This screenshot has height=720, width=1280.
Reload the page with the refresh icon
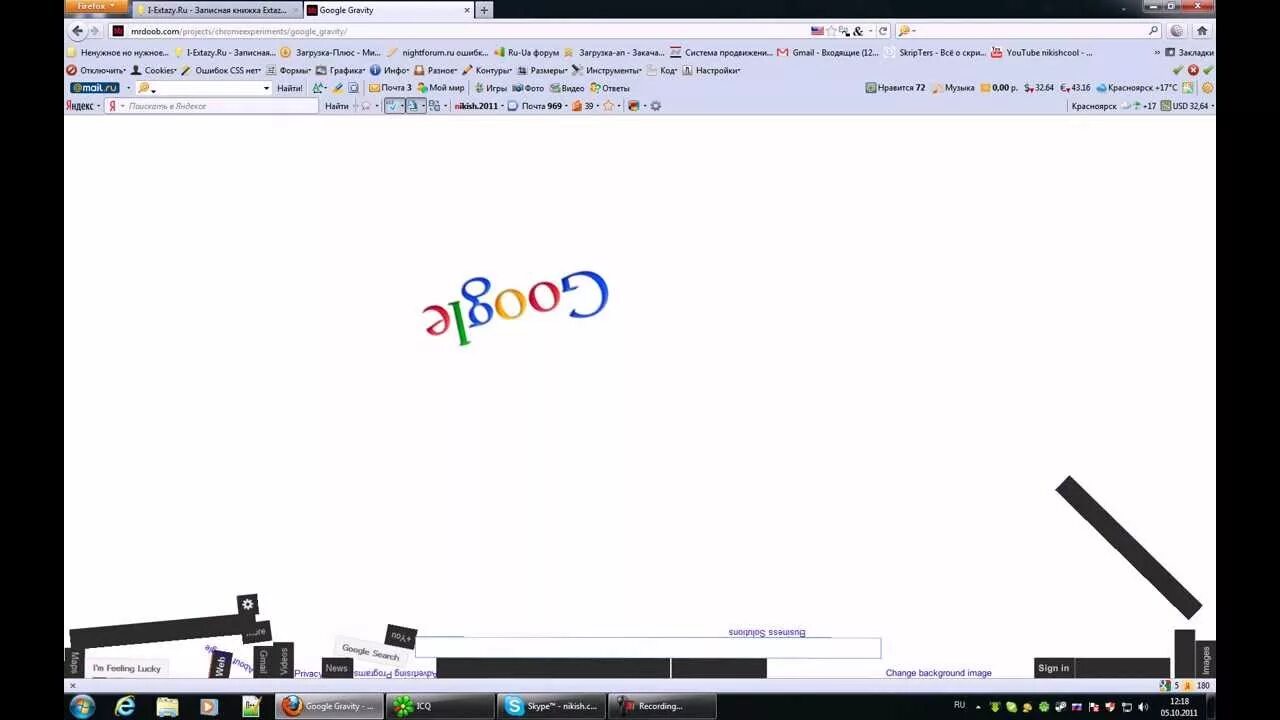point(883,31)
